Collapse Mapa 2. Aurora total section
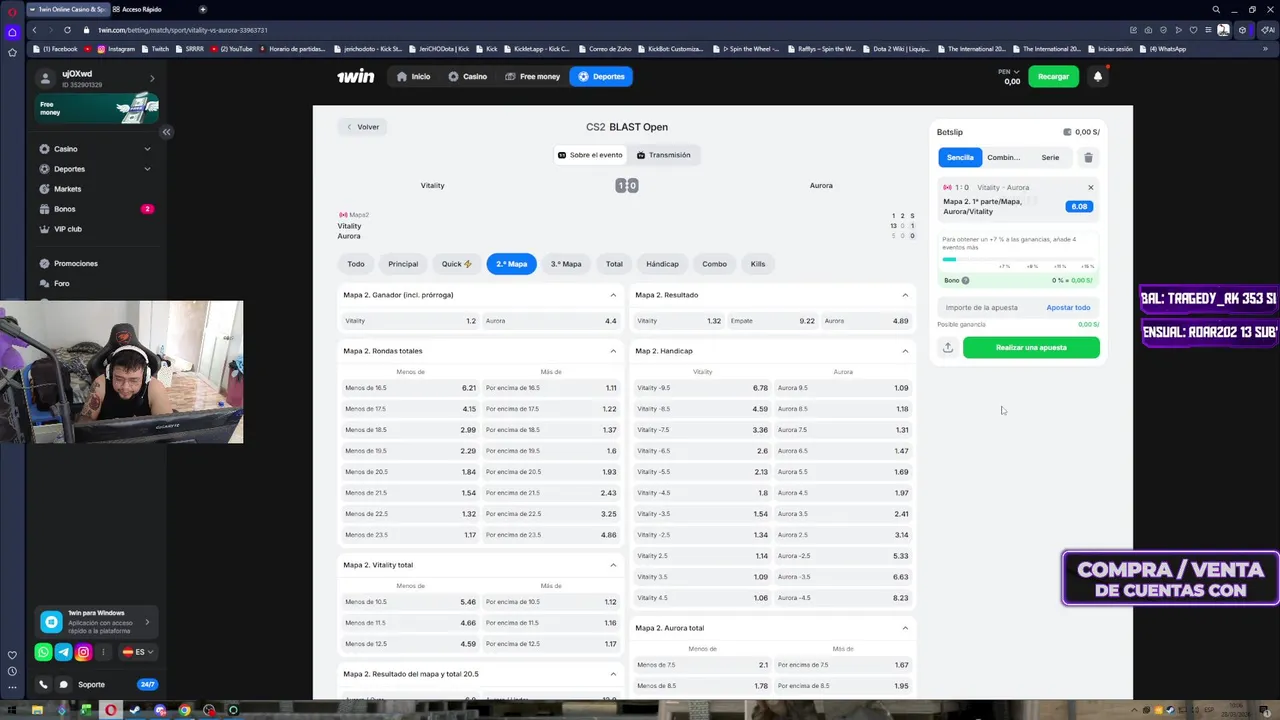 905,628
